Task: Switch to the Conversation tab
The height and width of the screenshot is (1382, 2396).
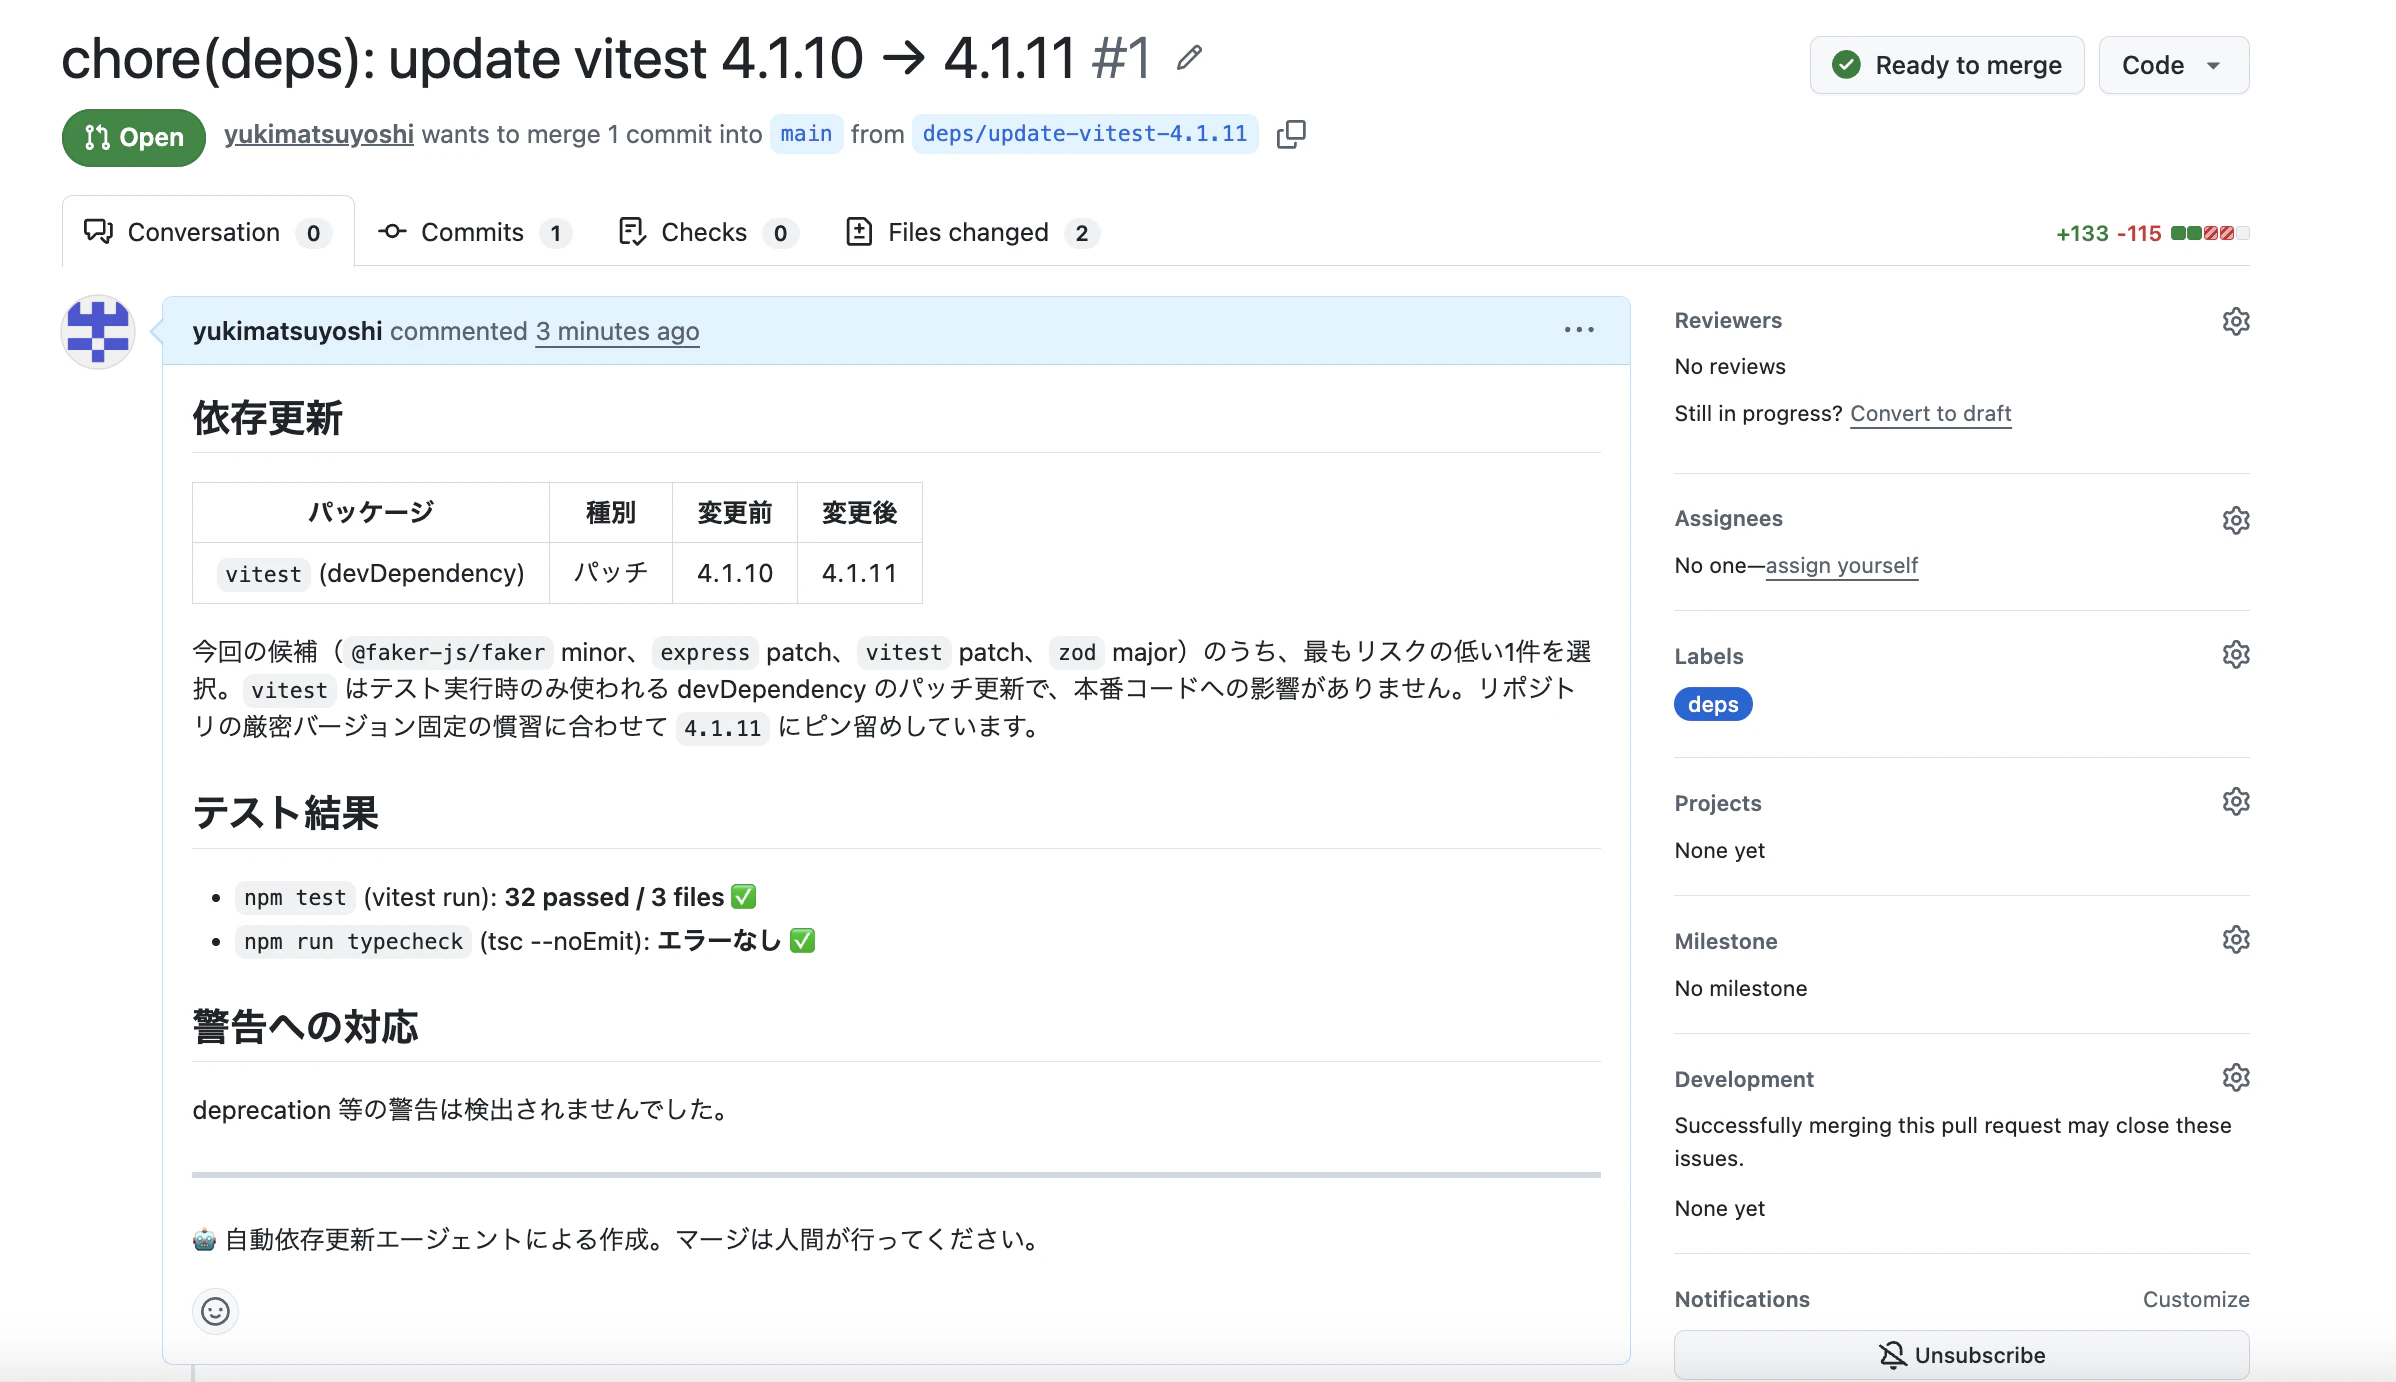Action: 208,232
